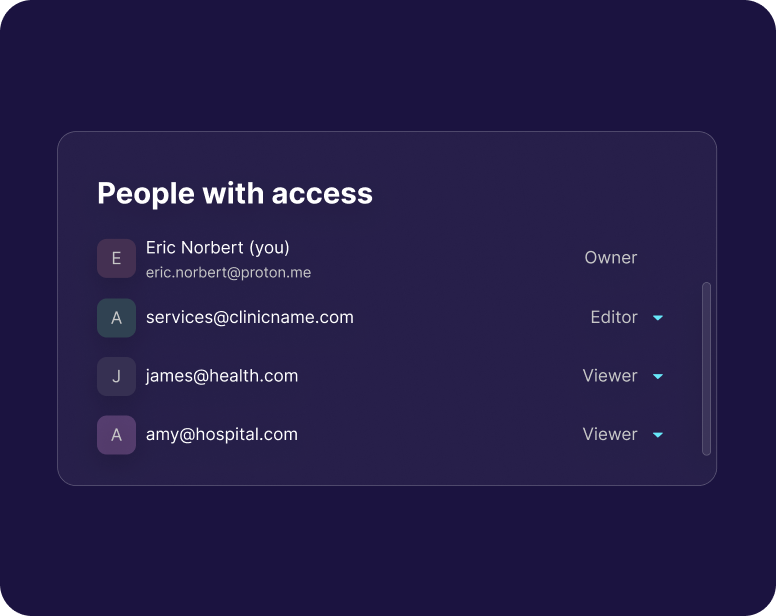The height and width of the screenshot is (616, 776).
Task: Click empty space below amy@hospital.com in the dialog
Action: click(380, 470)
